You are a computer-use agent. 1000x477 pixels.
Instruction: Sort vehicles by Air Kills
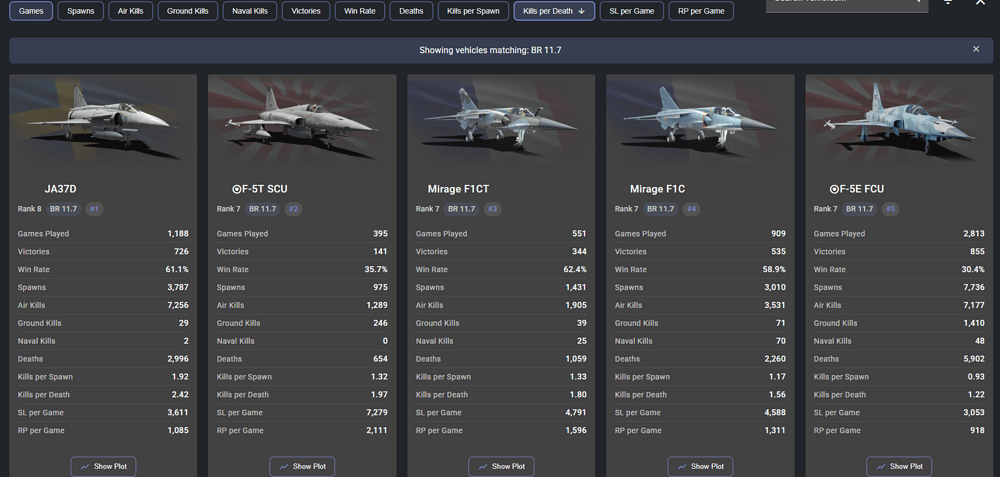pyautogui.click(x=131, y=11)
